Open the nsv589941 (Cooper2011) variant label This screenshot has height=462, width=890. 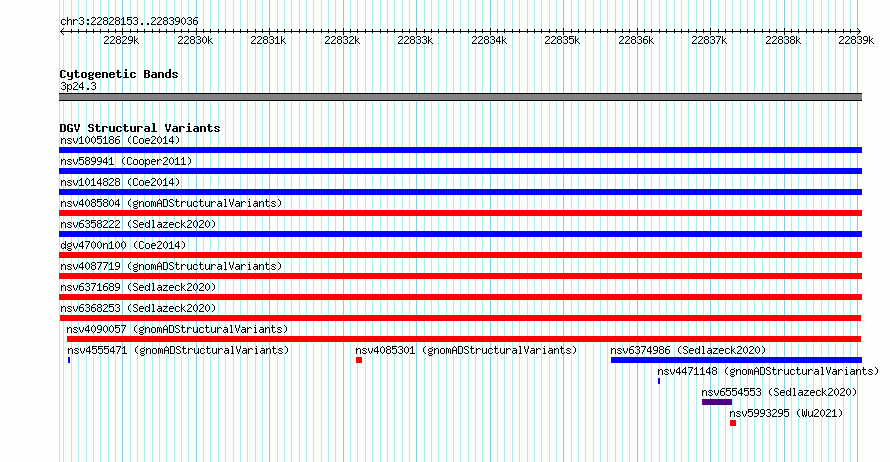[x=126, y=161]
